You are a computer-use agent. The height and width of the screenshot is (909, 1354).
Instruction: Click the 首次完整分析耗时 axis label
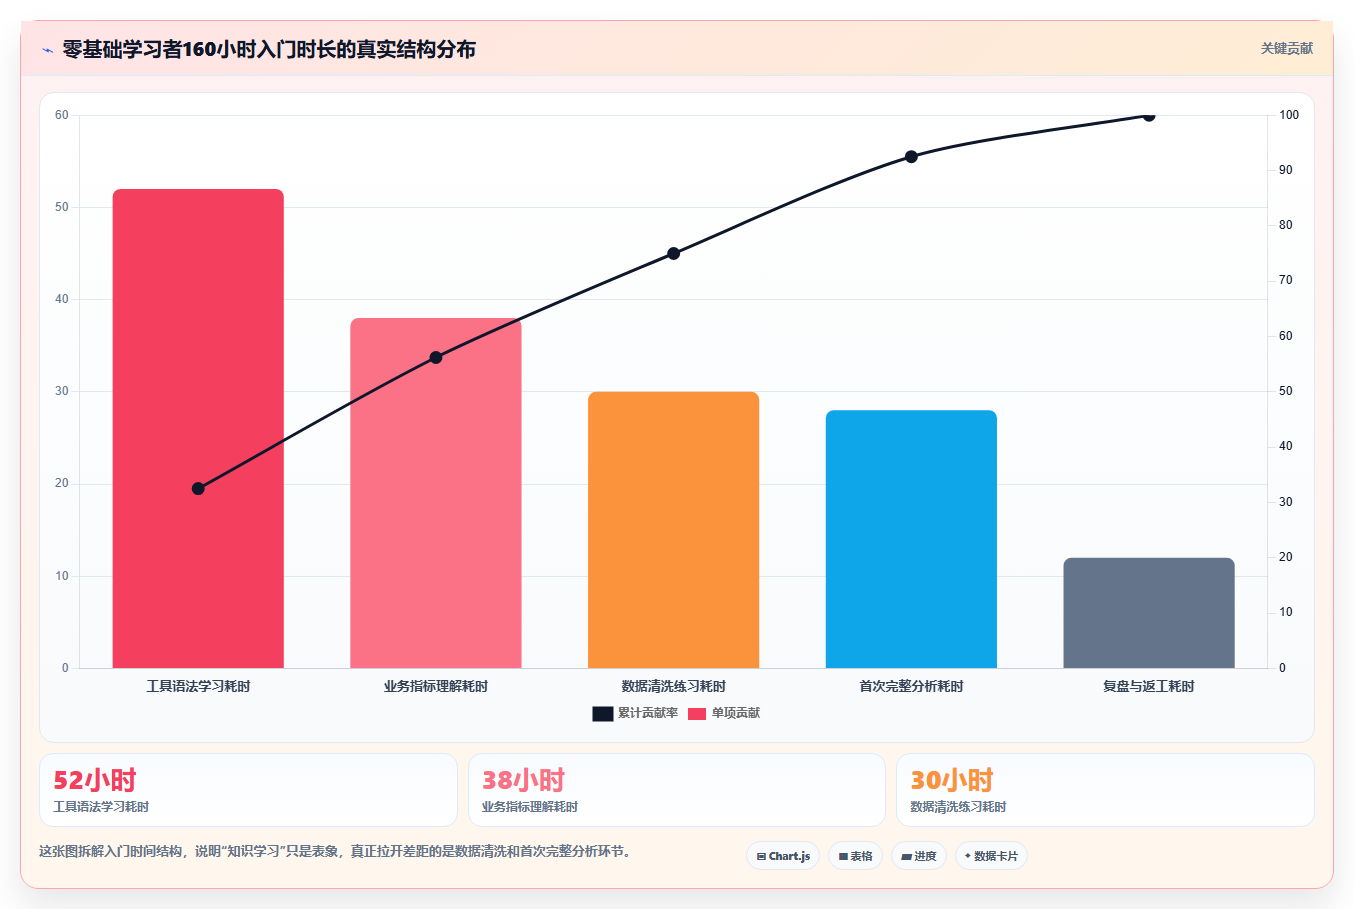[x=911, y=686]
